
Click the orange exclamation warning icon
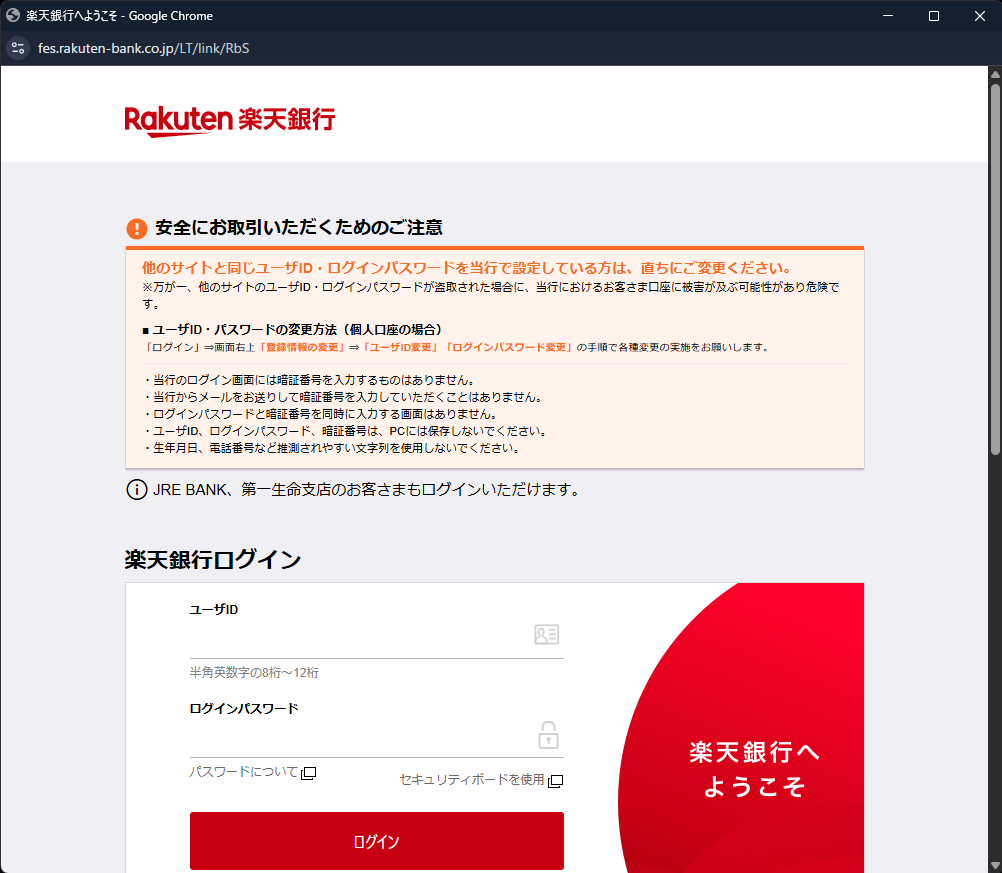click(137, 228)
